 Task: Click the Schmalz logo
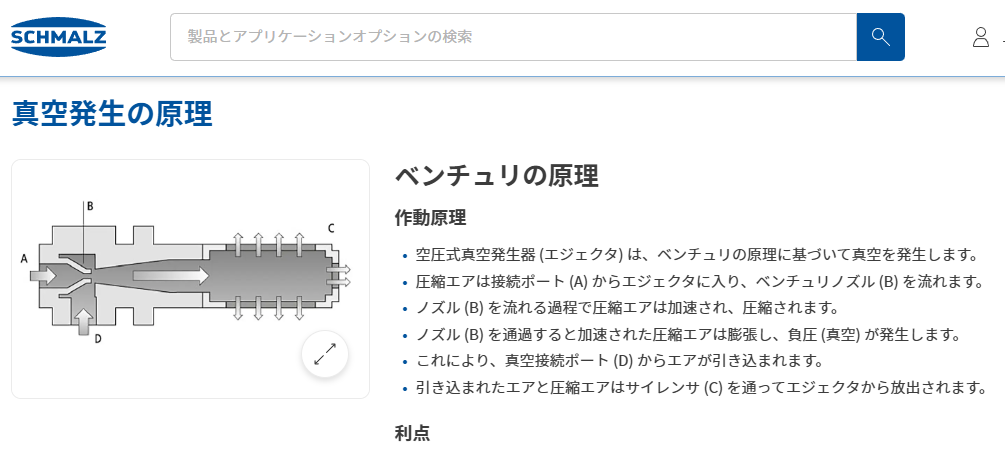(x=58, y=37)
